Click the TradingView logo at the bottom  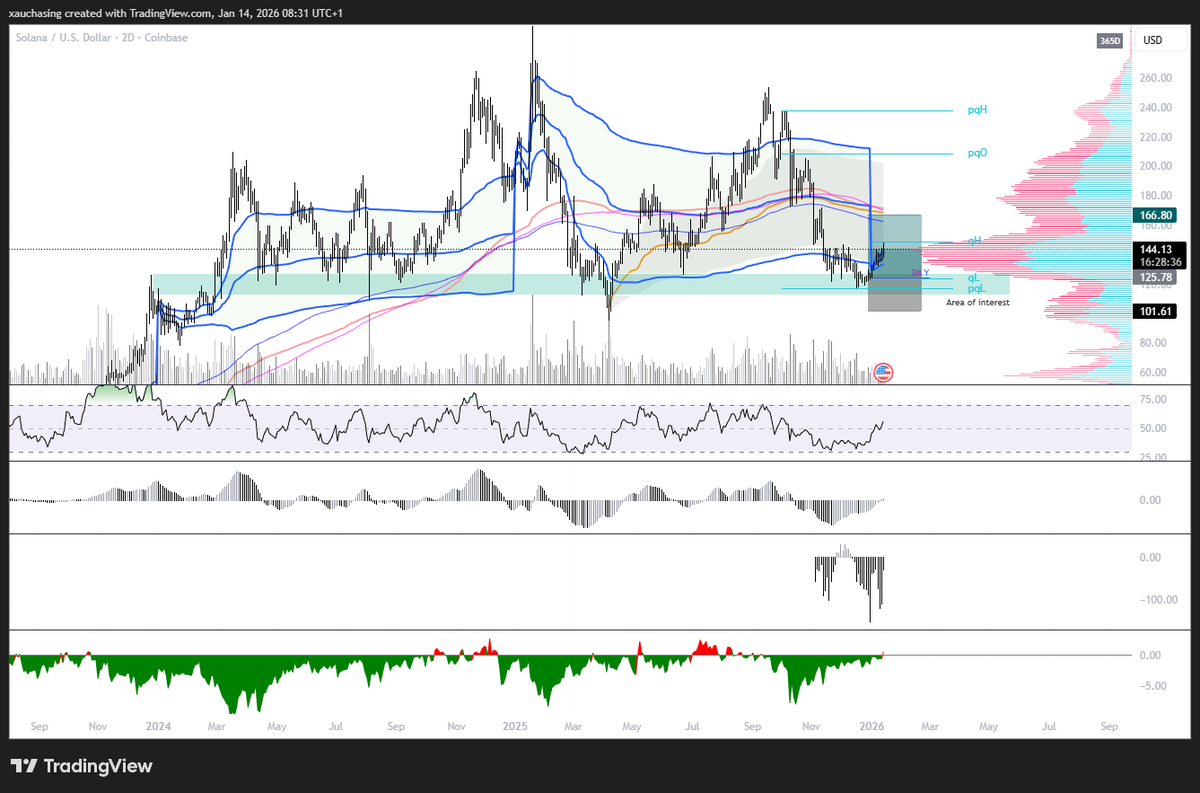click(x=82, y=766)
